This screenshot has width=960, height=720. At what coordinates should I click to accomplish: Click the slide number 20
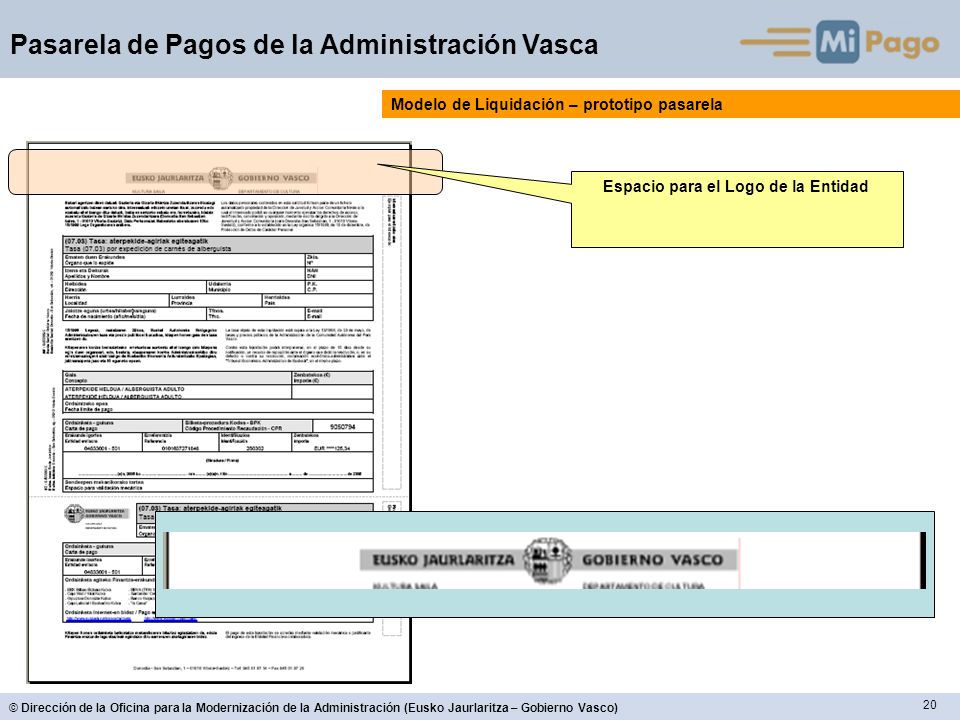click(x=929, y=705)
